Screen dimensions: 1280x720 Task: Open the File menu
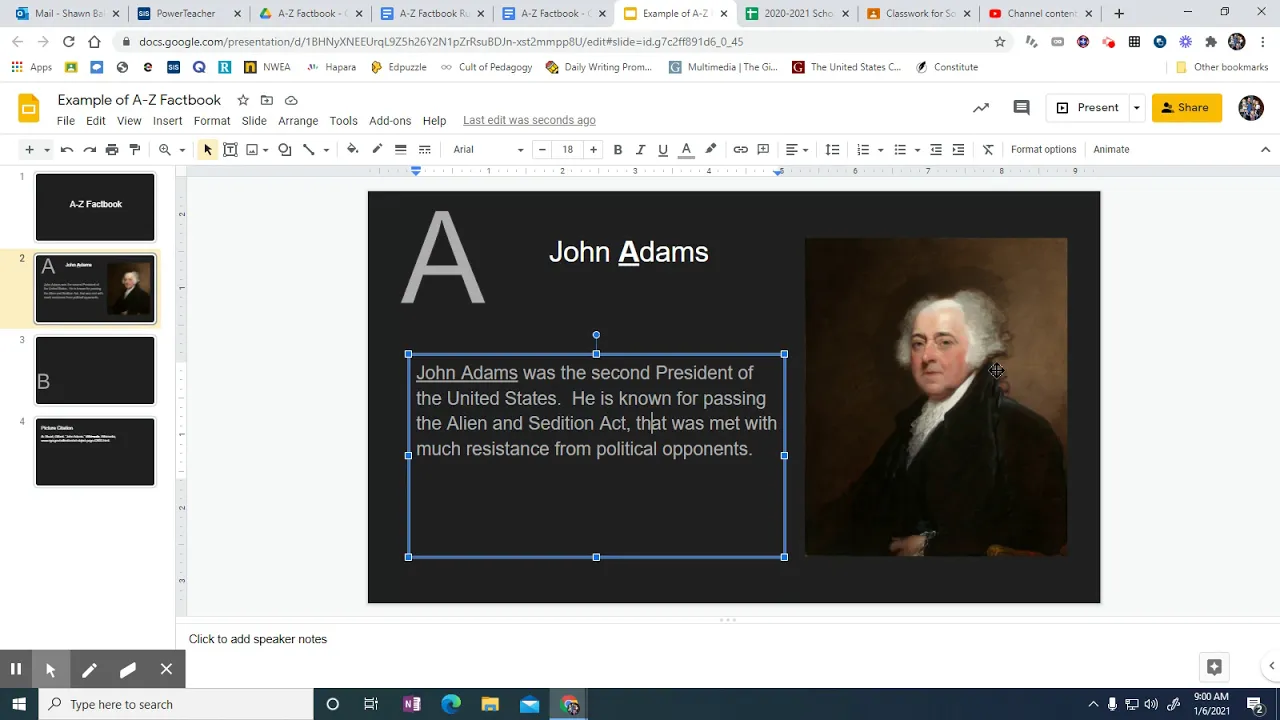66,121
